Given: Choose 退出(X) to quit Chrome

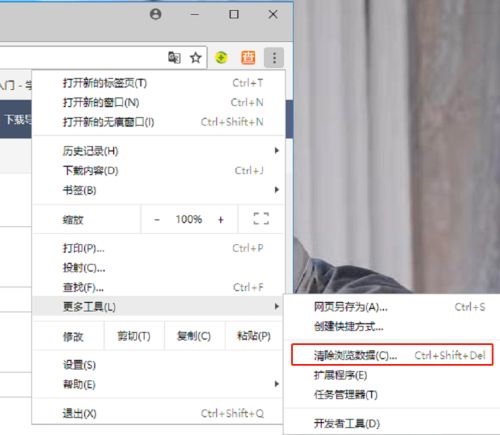Looking at the screenshot, I should [x=159, y=414].
